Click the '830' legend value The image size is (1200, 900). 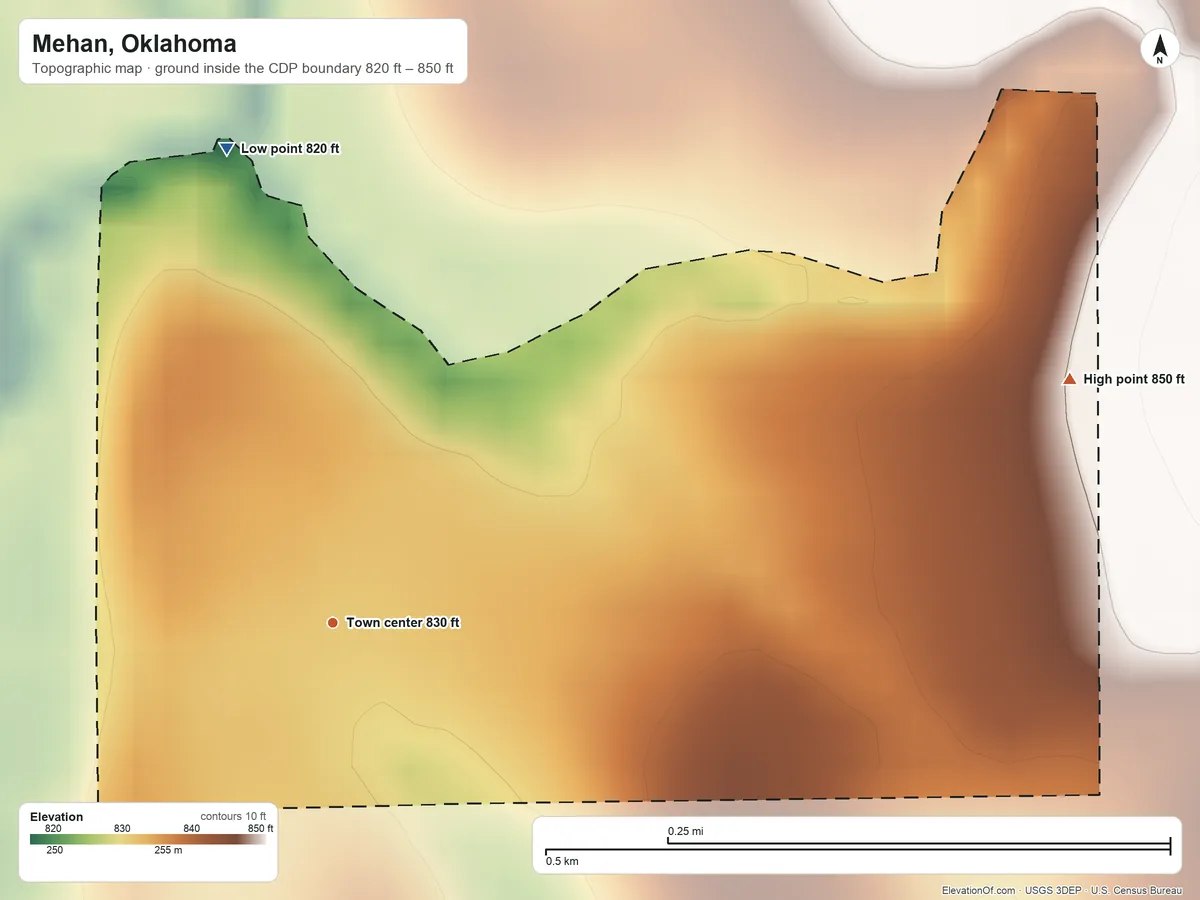pyautogui.click(x=122, y=828)
